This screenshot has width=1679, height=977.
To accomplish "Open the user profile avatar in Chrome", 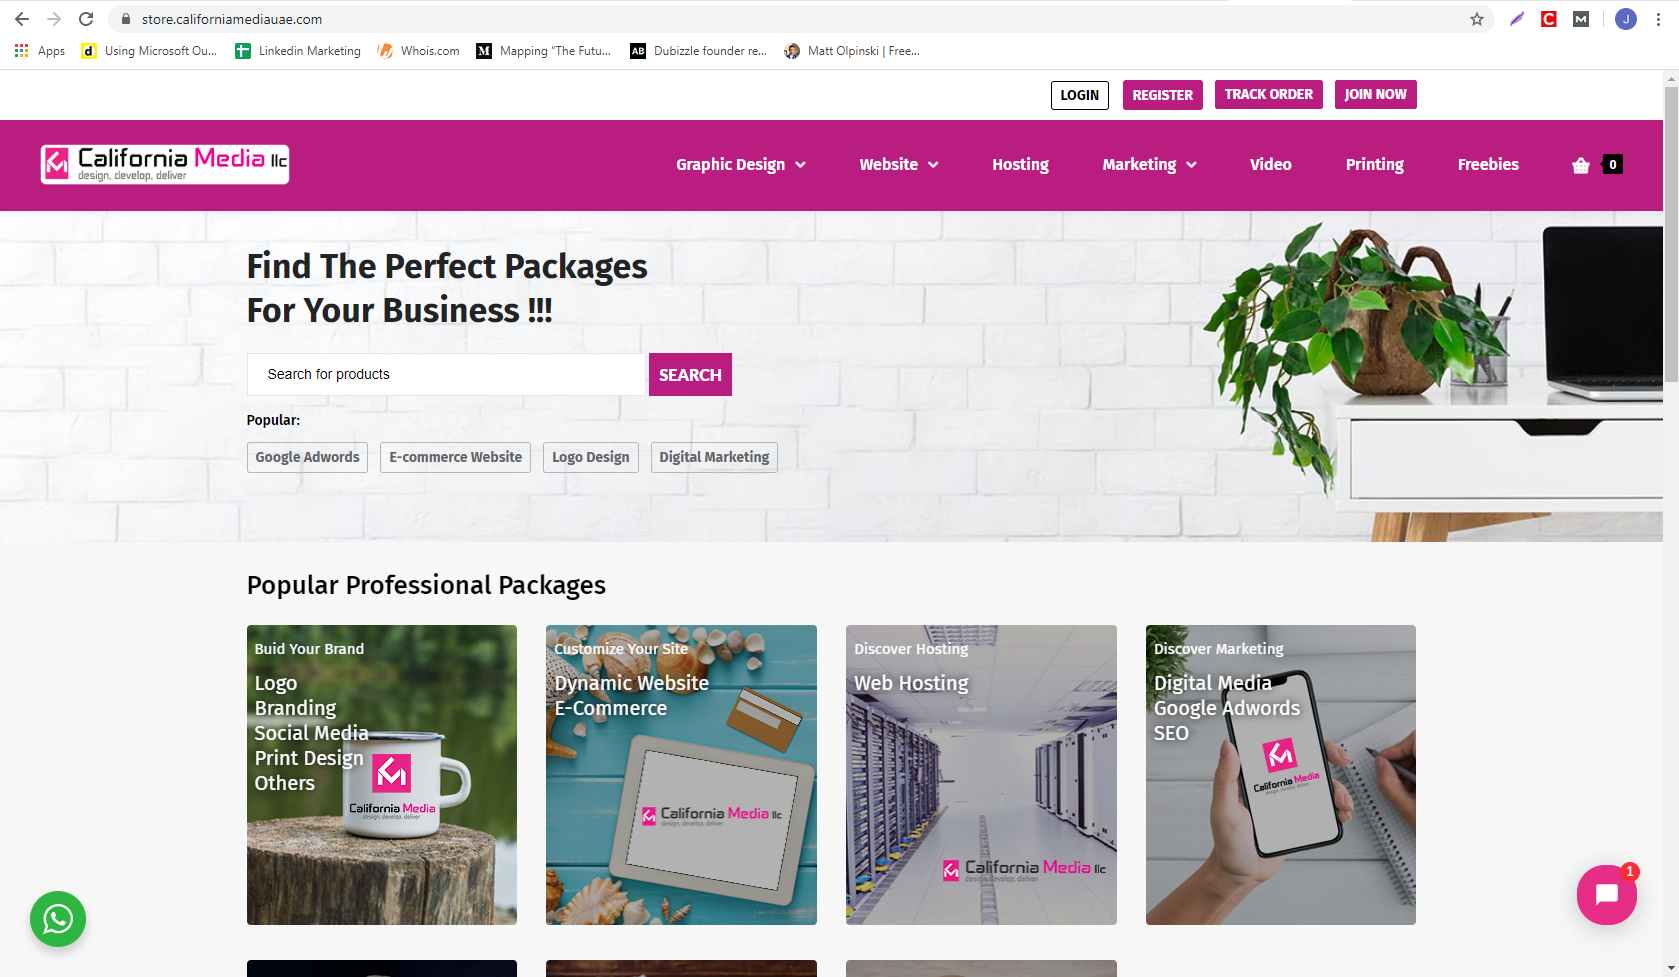I will pos(1626,19).
